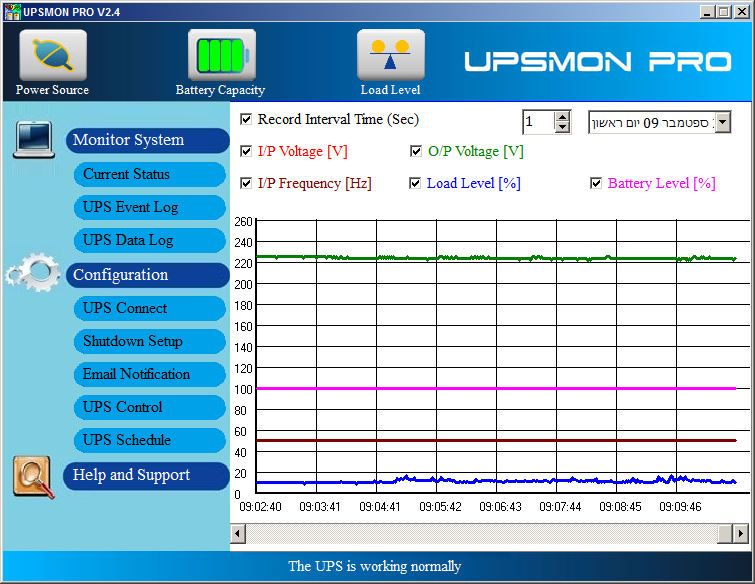The width and height of the screenshot is (755, 584).
Task: Click the horizontal scrollbar track
Action: coord(481,533)
